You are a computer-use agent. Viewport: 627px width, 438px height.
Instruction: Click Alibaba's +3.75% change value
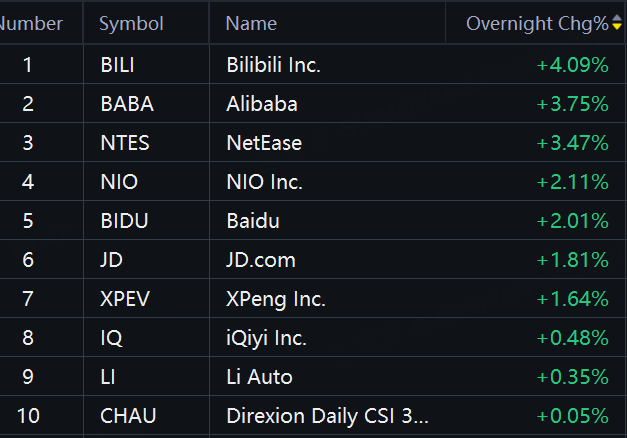pos(572,104)
